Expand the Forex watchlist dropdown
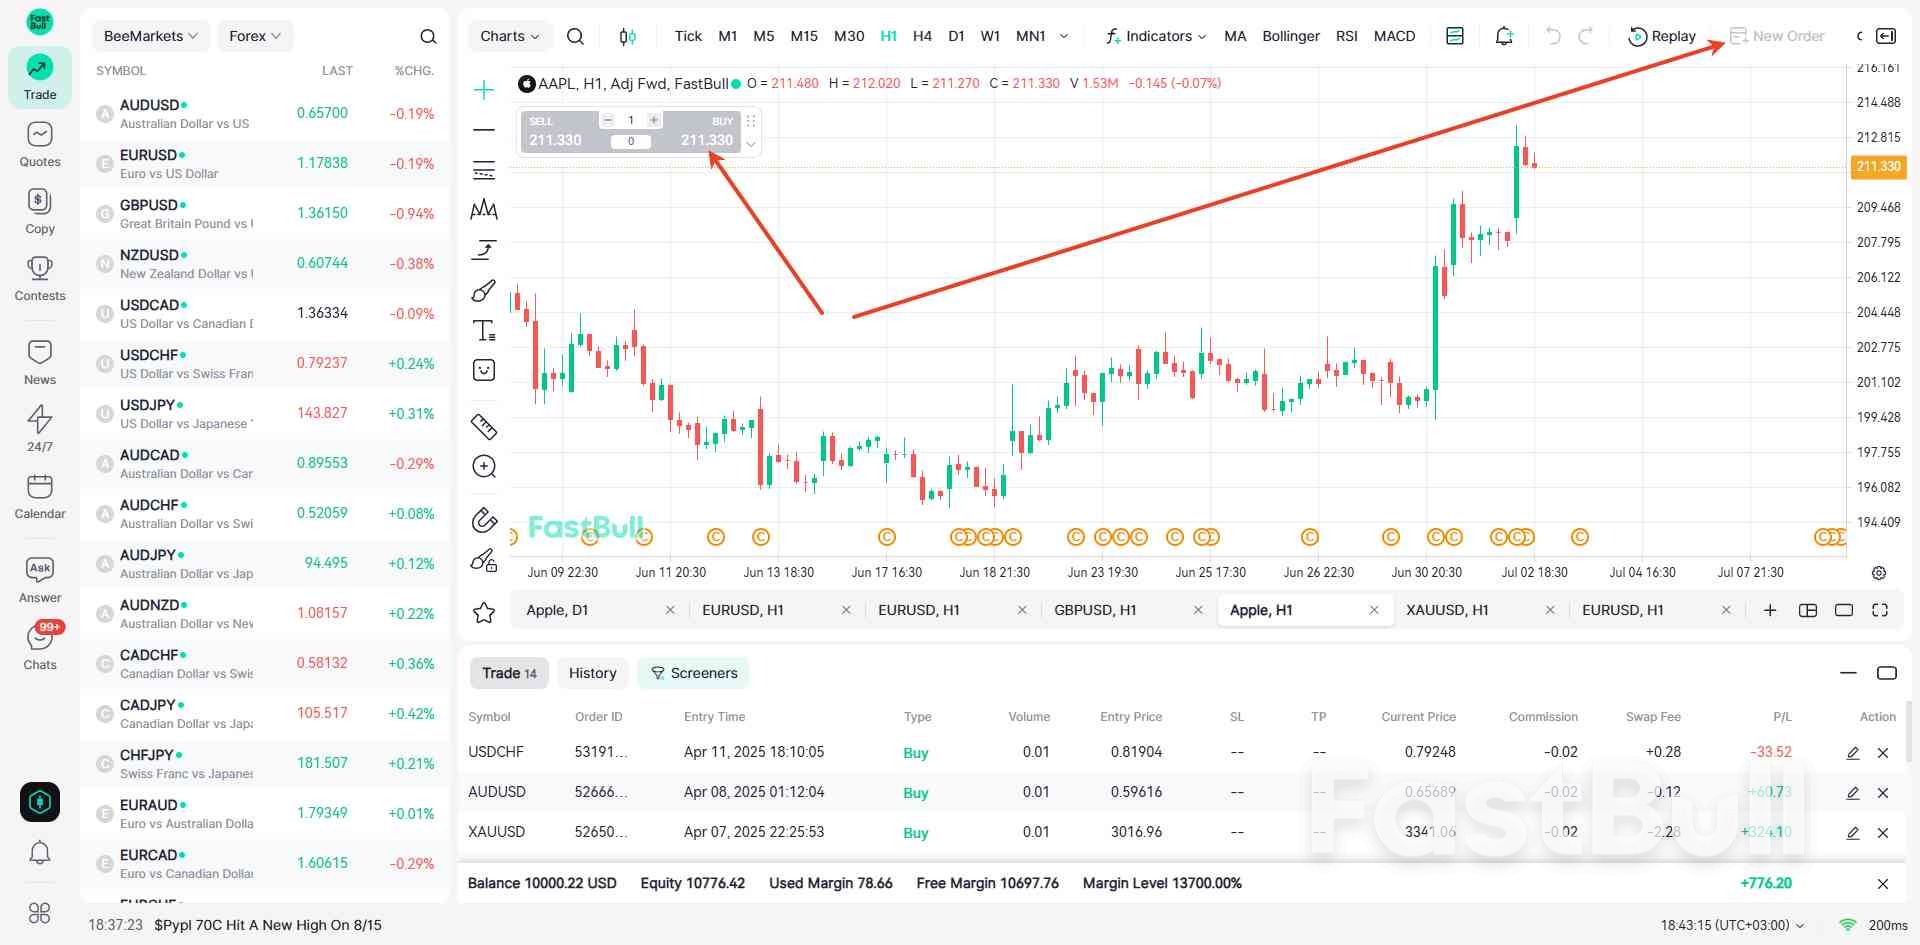 coord(255,35)
